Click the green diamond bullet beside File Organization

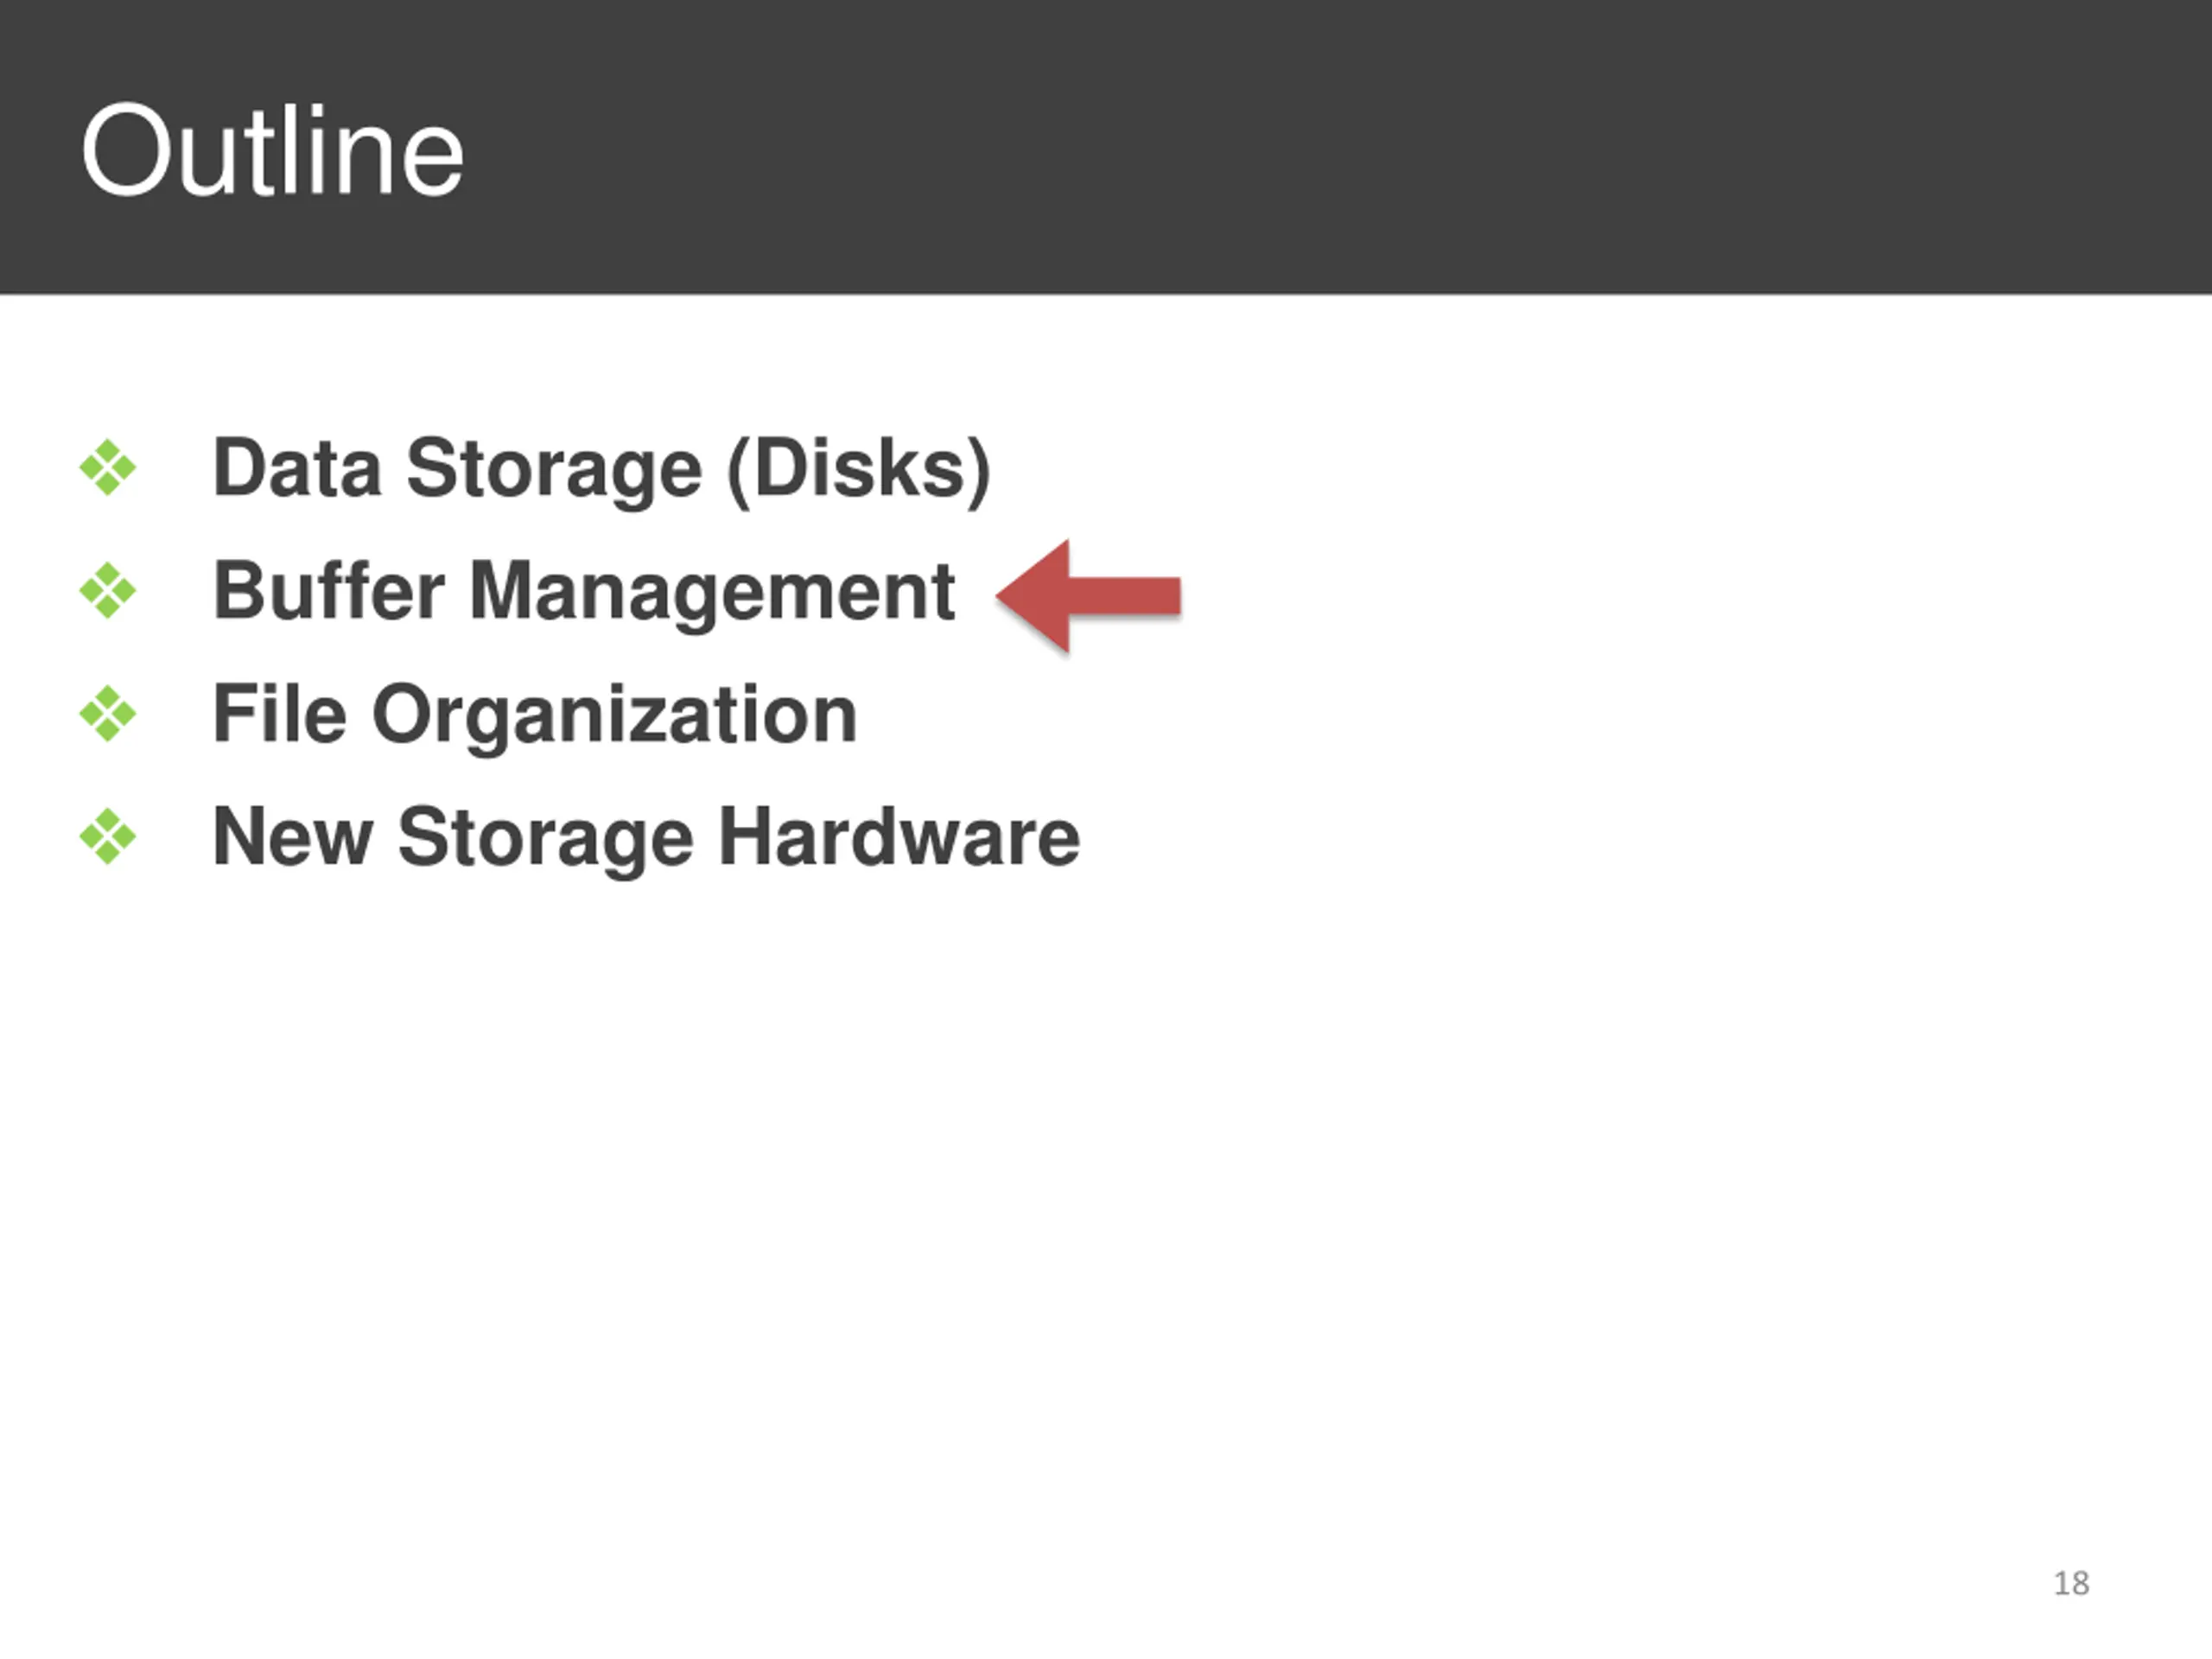[108, 713]
